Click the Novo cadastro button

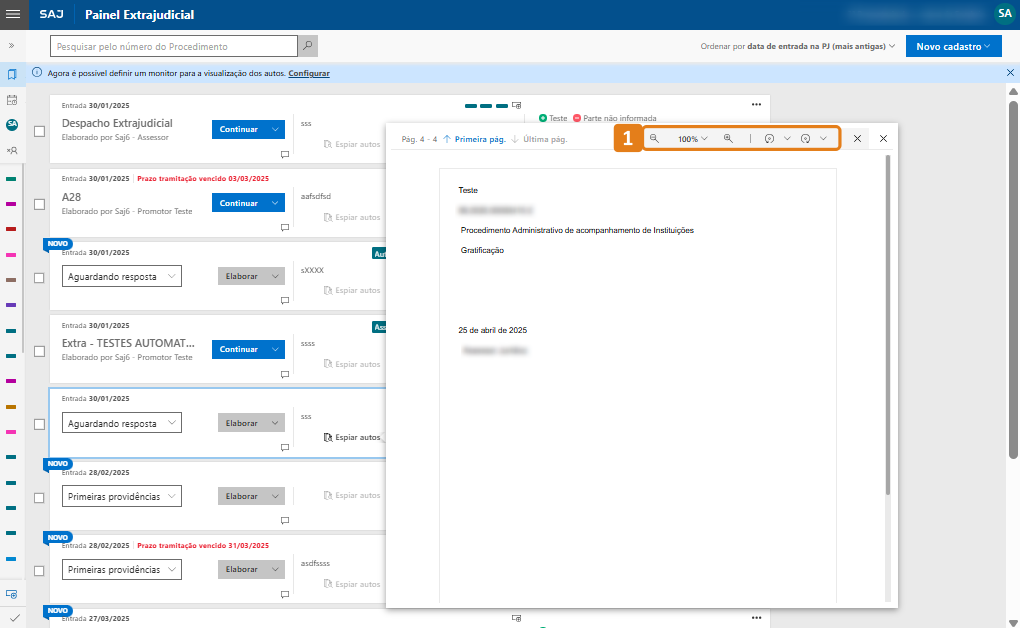(953, 46)
